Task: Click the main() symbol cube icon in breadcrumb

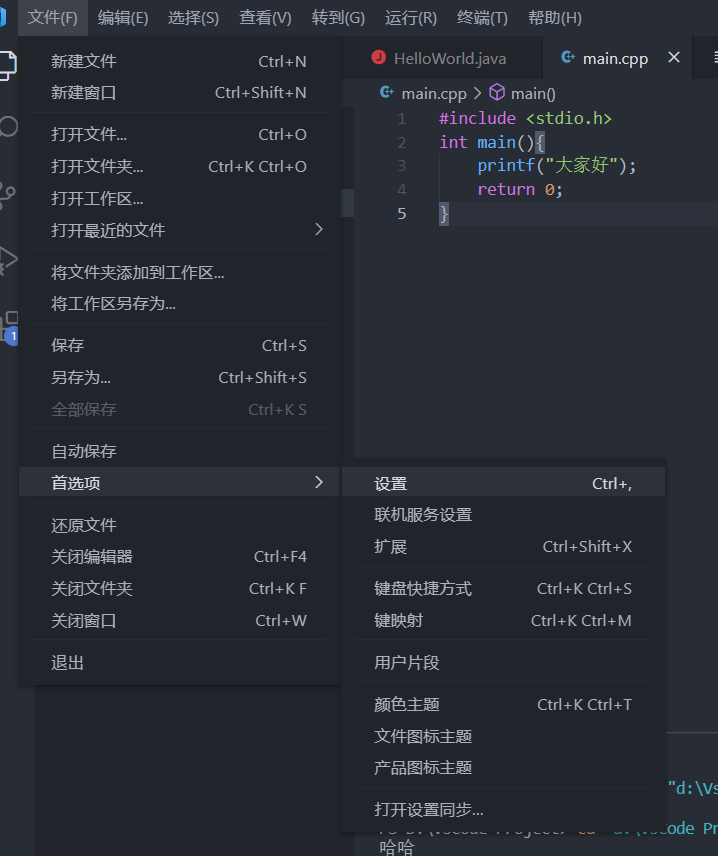Action: coord(497,92)
